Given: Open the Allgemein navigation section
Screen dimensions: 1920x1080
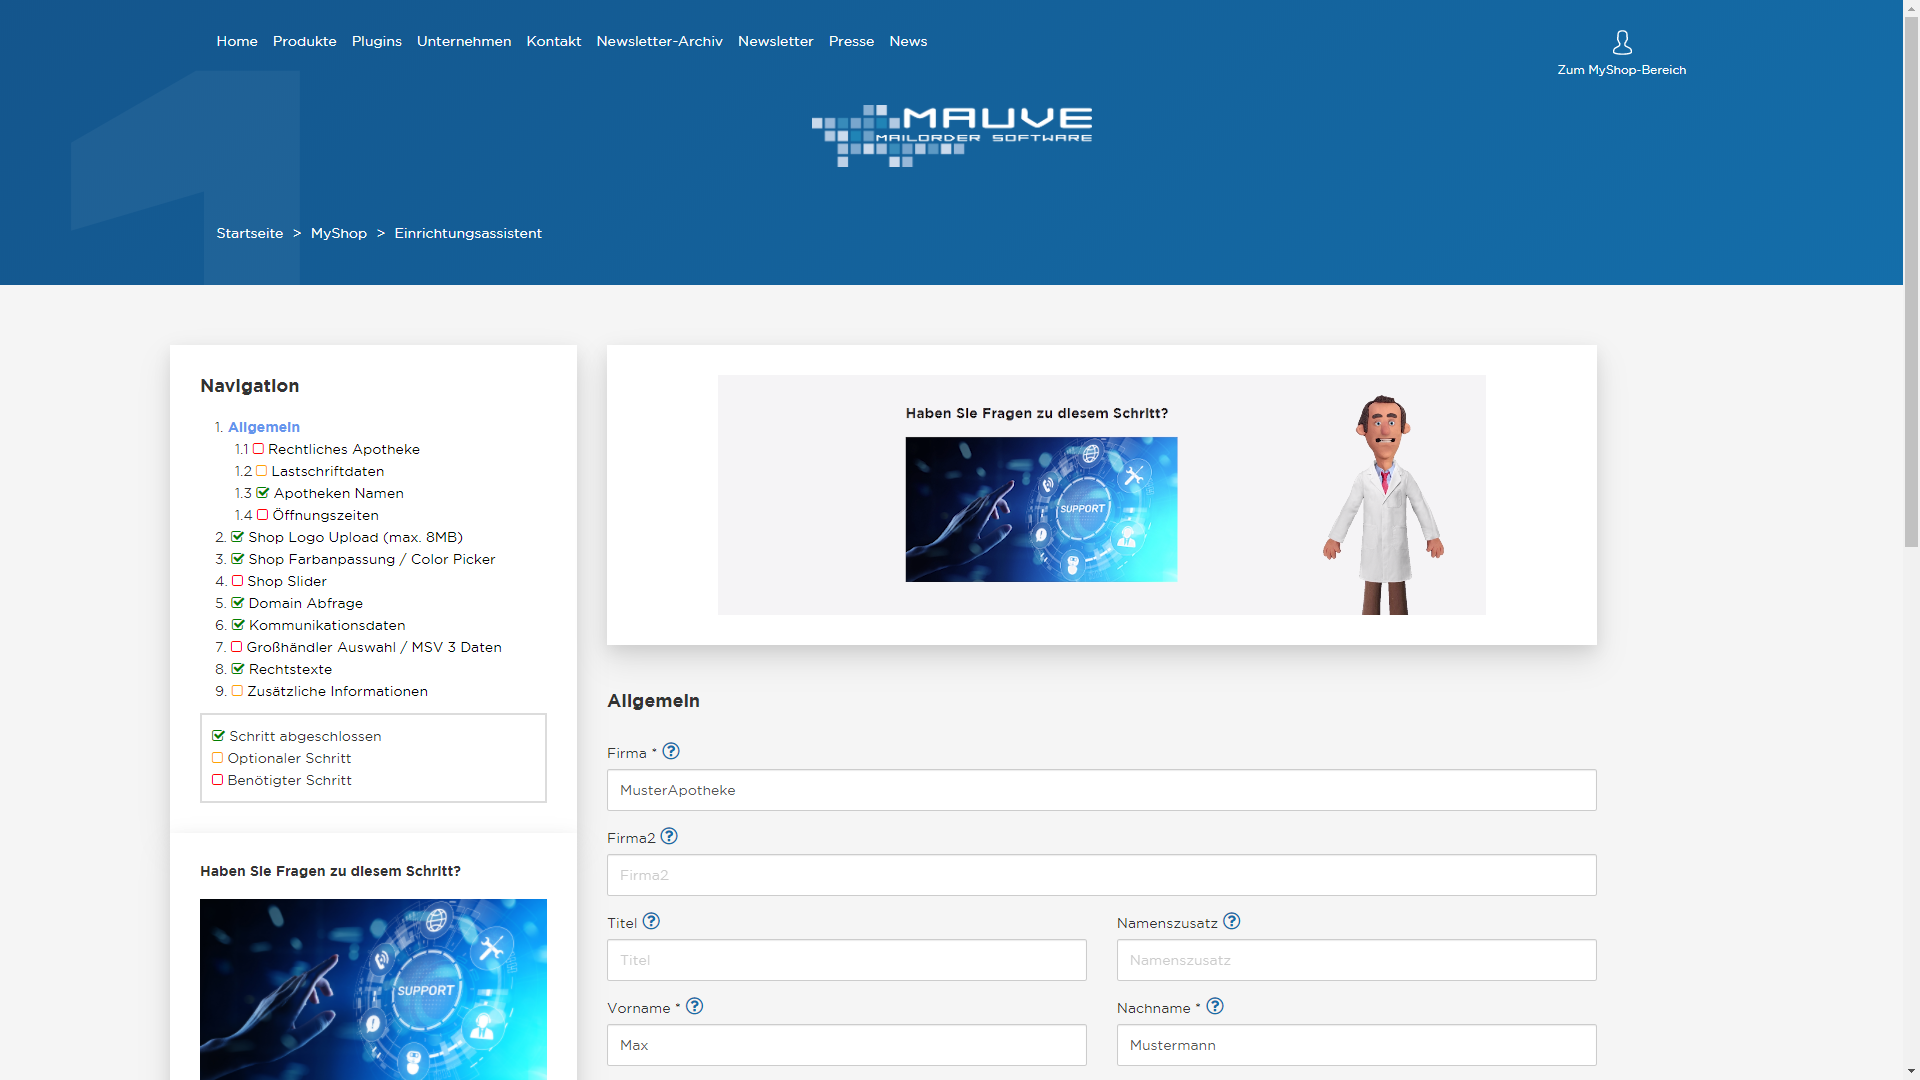Looking at the screenshot, I should tap(263, 427).
